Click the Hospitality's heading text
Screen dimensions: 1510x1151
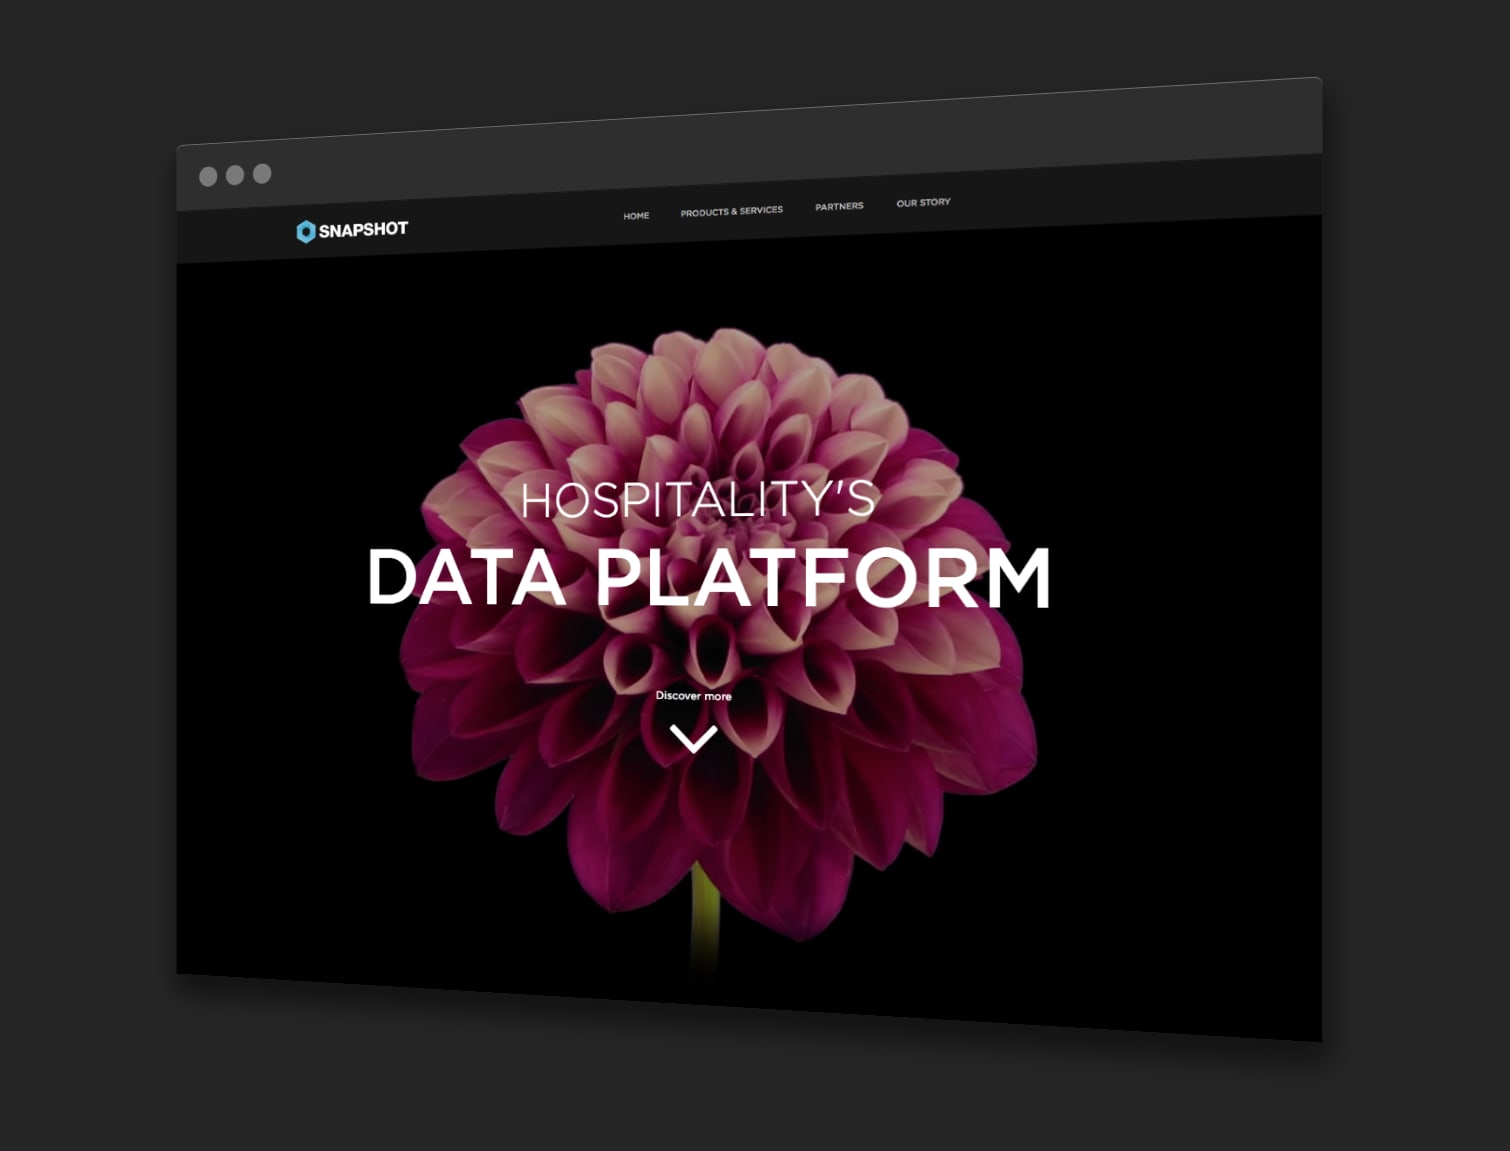(x=698, y=499)
